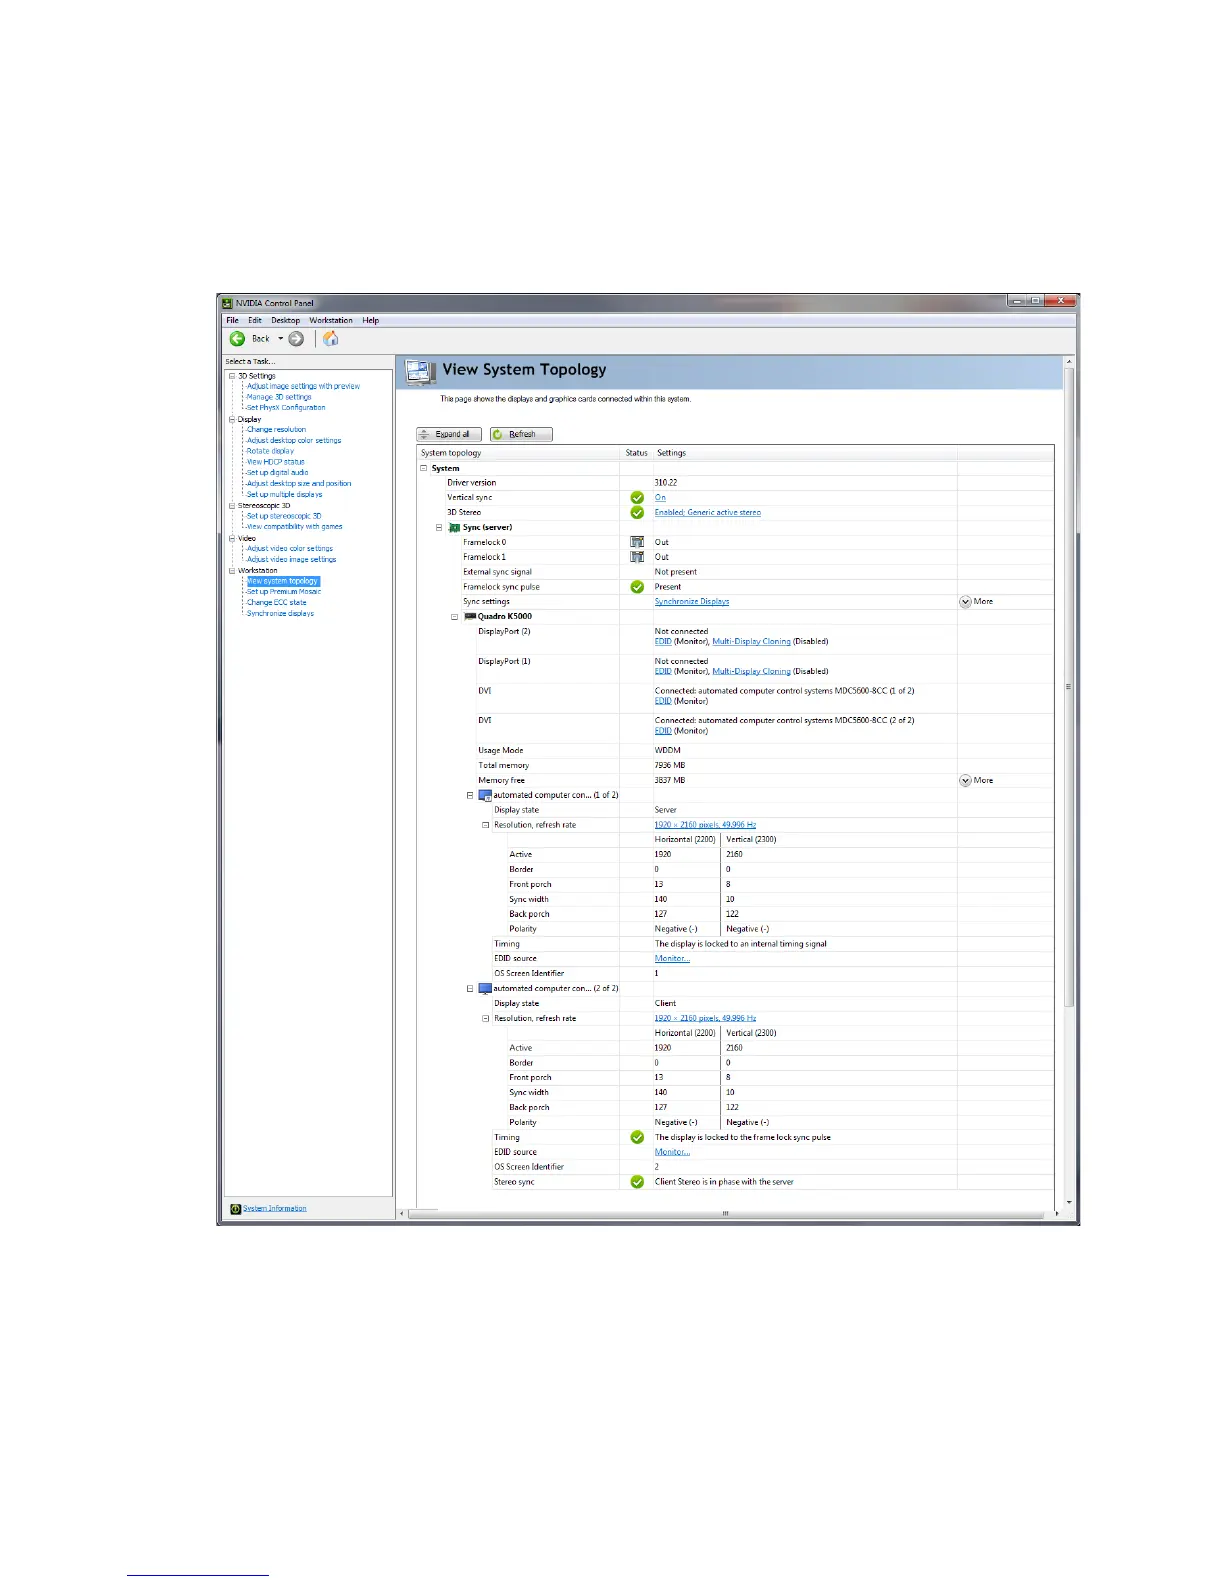Collapse the System topology node
This screenshot has width=1224, height=1584.
[424, 468]
